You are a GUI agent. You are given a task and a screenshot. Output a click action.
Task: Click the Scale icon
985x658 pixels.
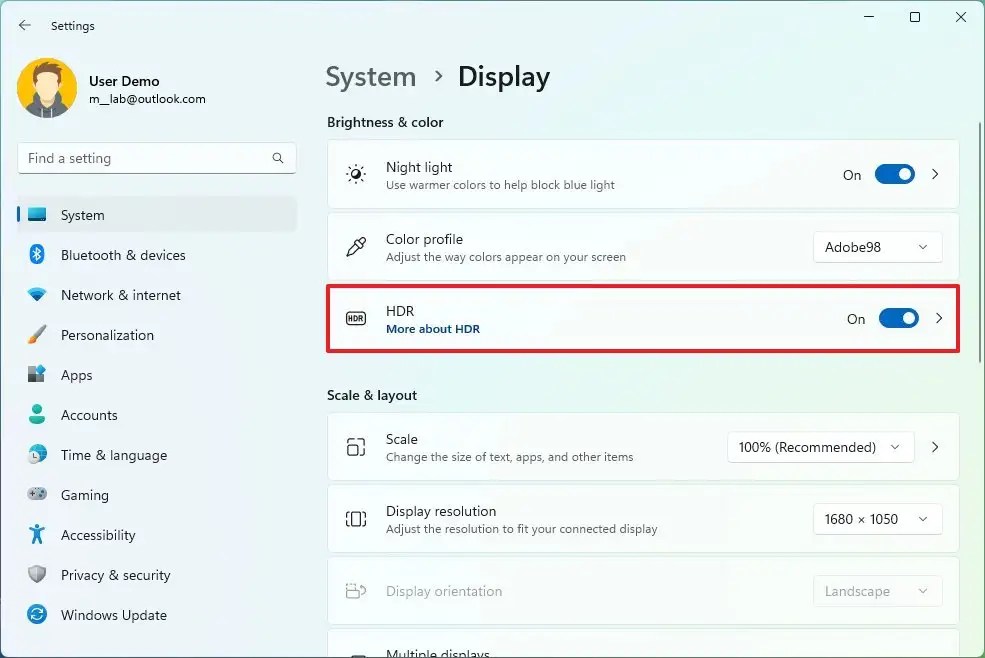click(x=355, y=447)
